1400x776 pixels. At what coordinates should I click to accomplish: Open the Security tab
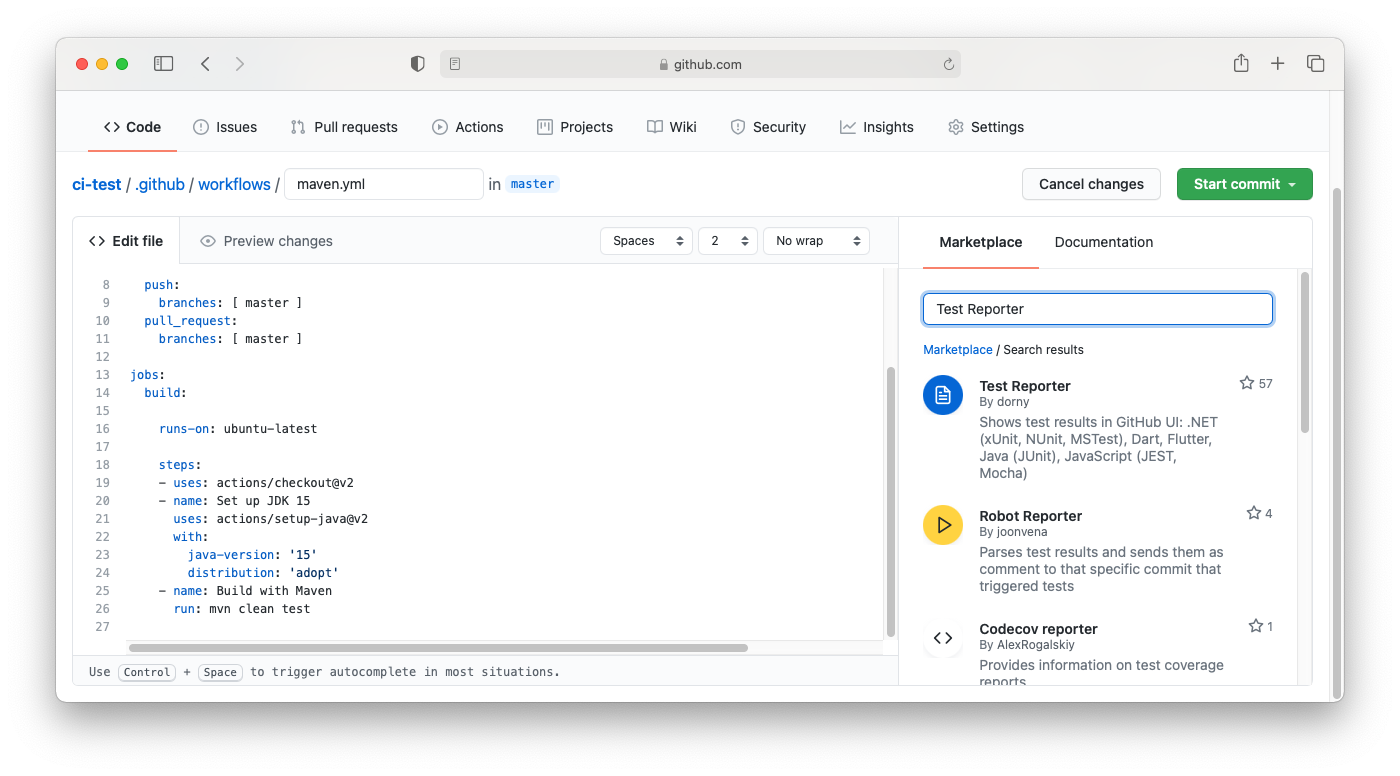point(768,127)
